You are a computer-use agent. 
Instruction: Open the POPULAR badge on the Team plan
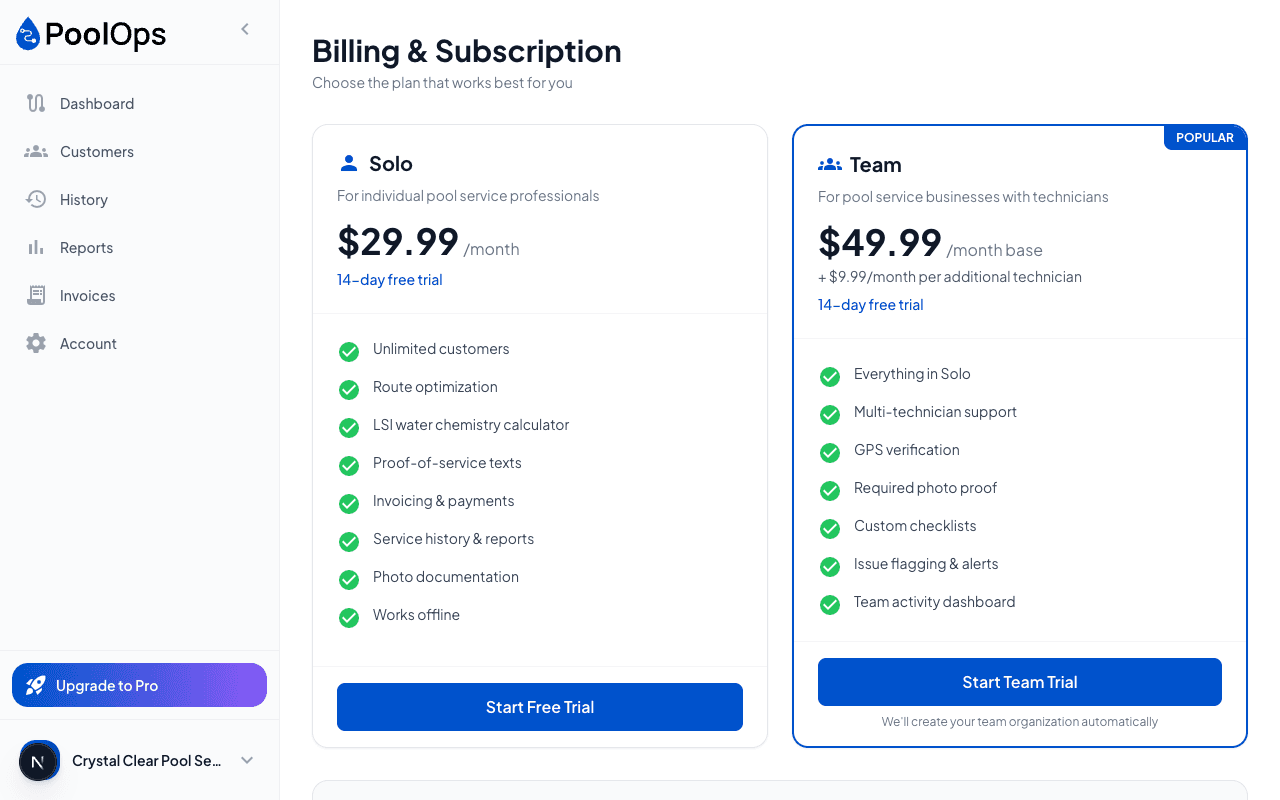click(x=1205, y=137)
